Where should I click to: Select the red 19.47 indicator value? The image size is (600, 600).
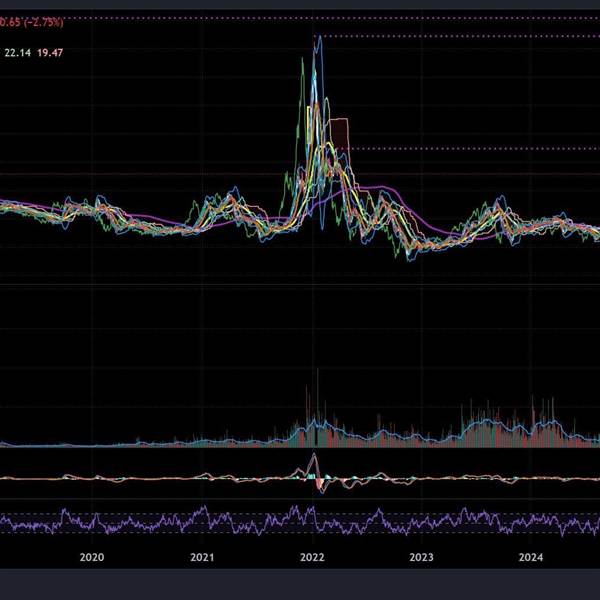point(50,50)
